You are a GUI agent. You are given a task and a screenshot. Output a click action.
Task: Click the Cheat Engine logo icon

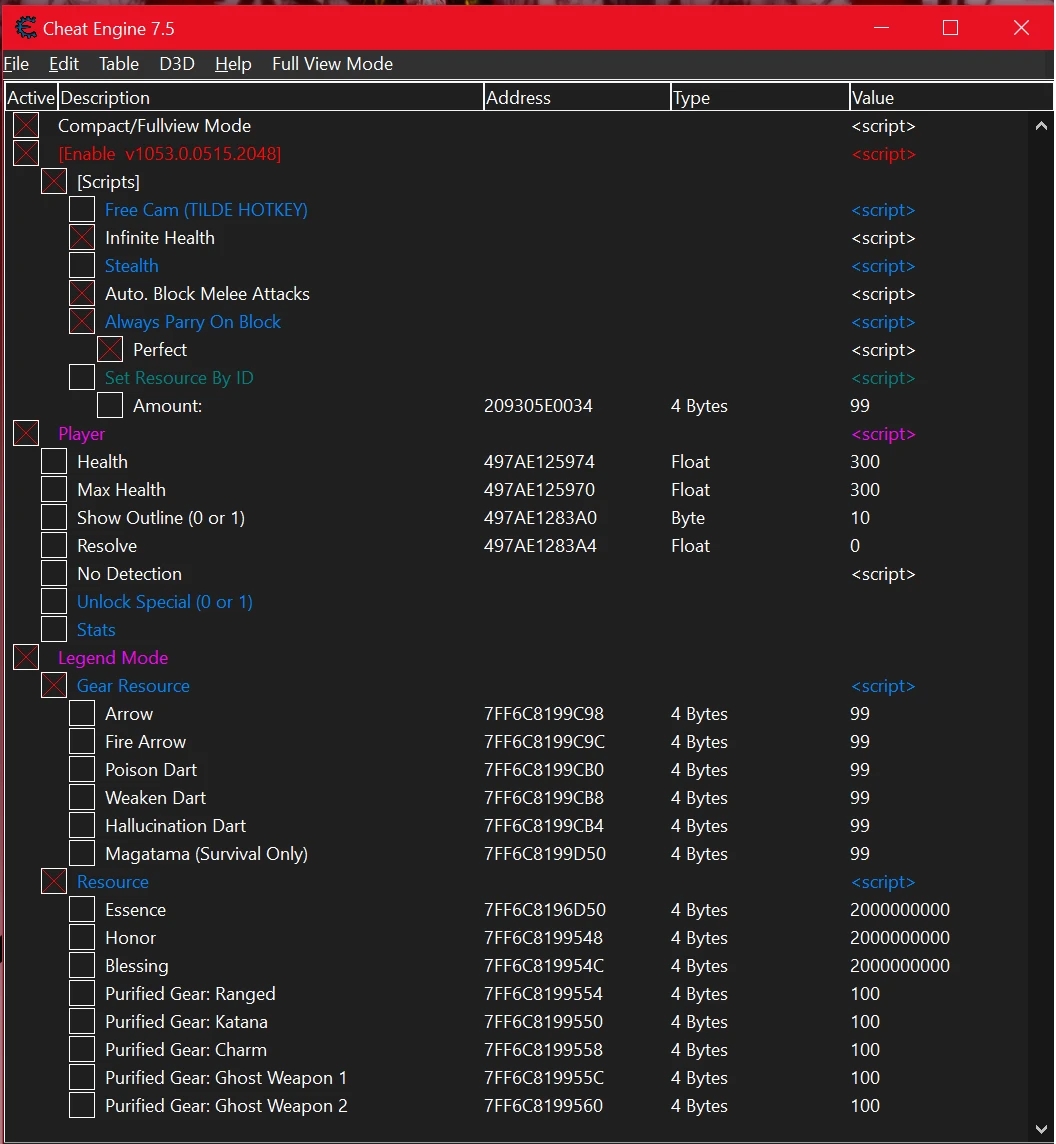point(26,28)
